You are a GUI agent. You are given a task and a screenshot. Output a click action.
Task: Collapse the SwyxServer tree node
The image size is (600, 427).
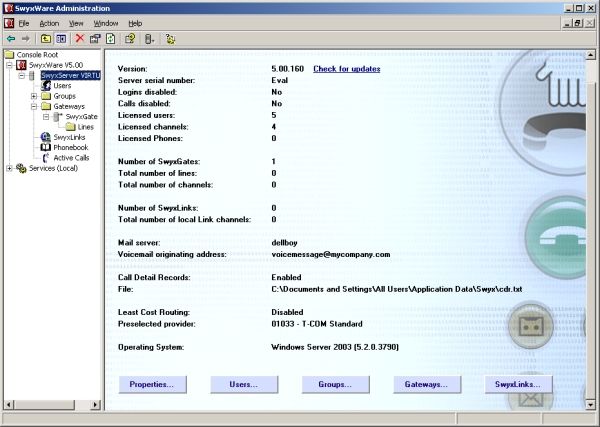coord(22,76)
